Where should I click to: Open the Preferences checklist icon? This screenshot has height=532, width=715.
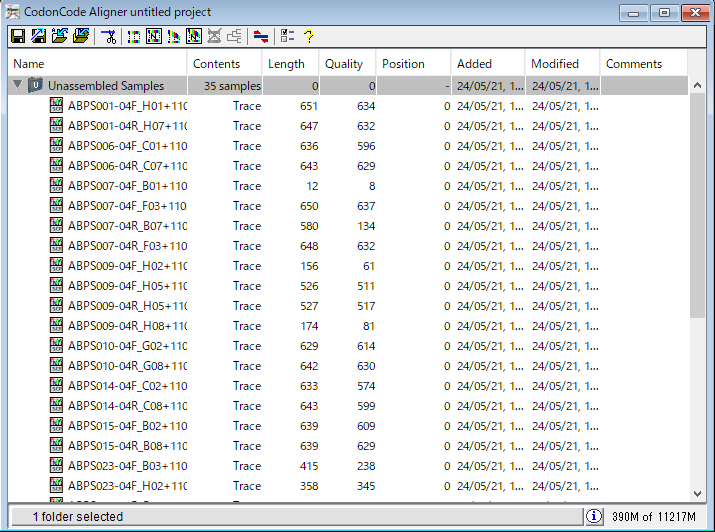click(x=288, y=37)
